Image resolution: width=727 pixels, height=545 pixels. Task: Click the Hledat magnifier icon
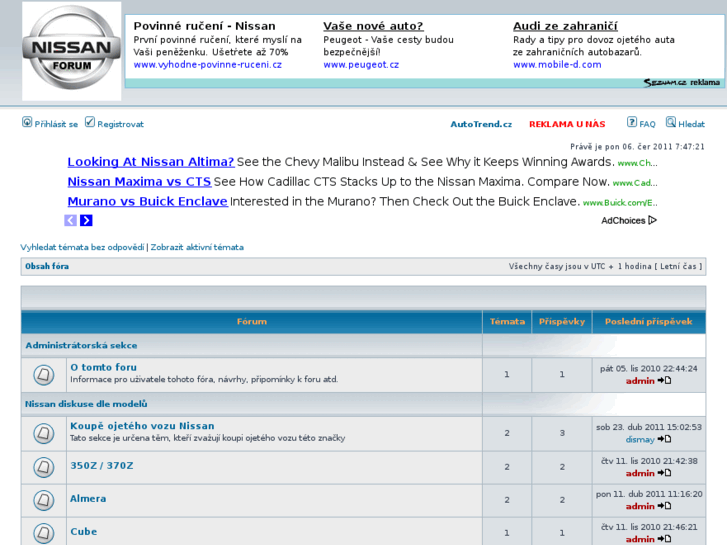[671, 122]
